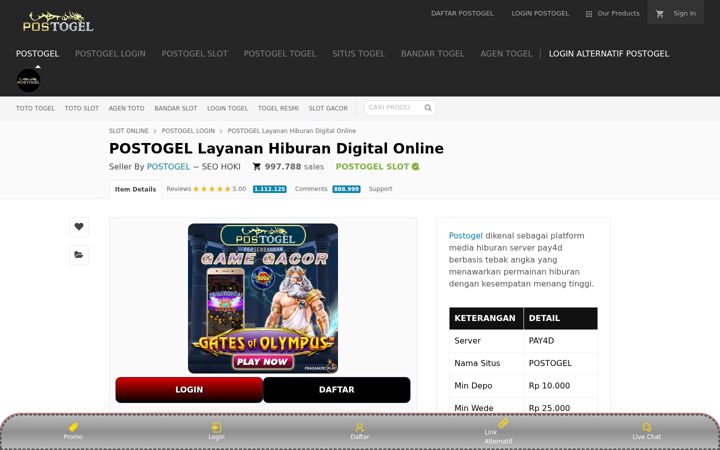The image size is (720, 450).
Task: Click the KETERANGAN table header
Action: (x=486, y=318)
